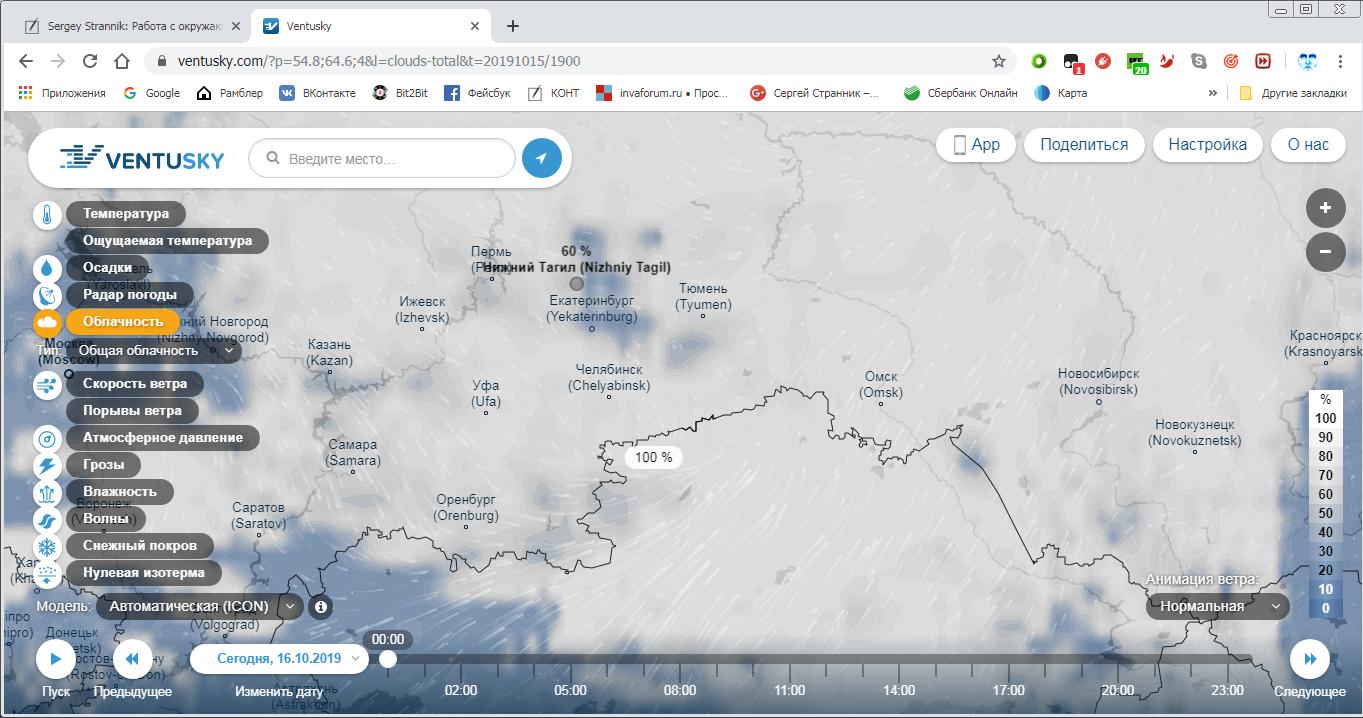Start playback with the Пуск button
This screenshot has width=1363, height=718.
[x=56, y=658]
